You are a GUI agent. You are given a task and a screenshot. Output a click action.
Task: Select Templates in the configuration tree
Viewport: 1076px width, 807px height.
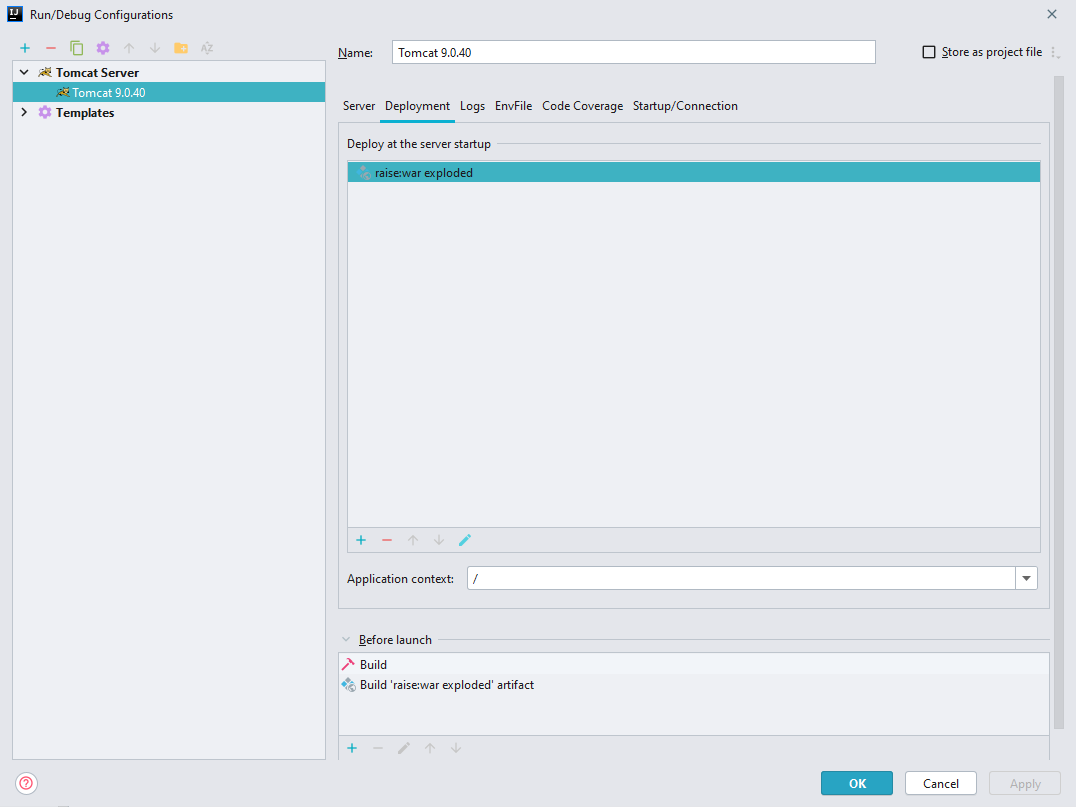pyautogui.click(x=169, y=112)
